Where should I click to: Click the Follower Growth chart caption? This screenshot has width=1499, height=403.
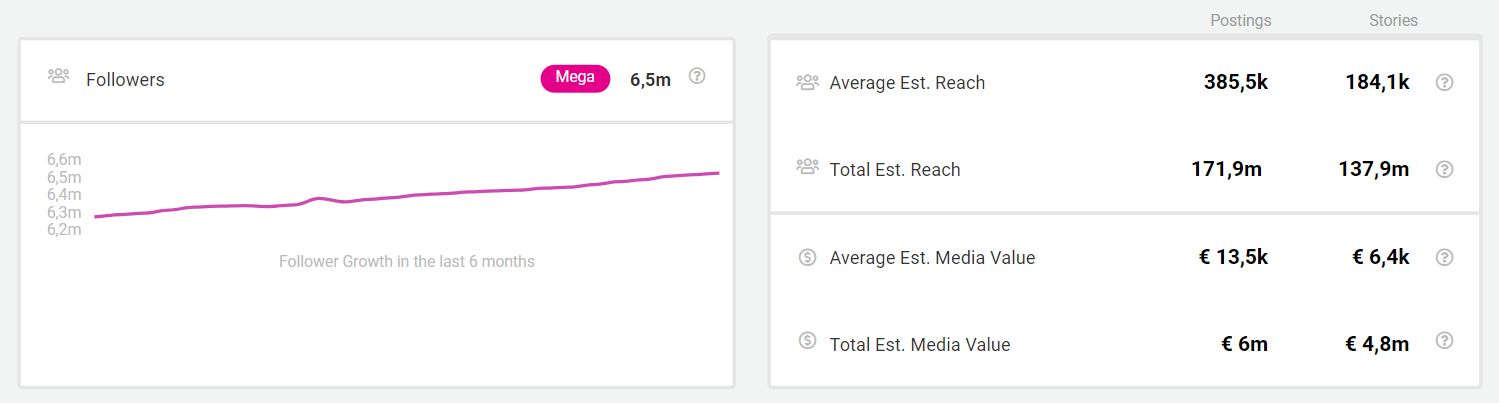click(x=406, y=262)
